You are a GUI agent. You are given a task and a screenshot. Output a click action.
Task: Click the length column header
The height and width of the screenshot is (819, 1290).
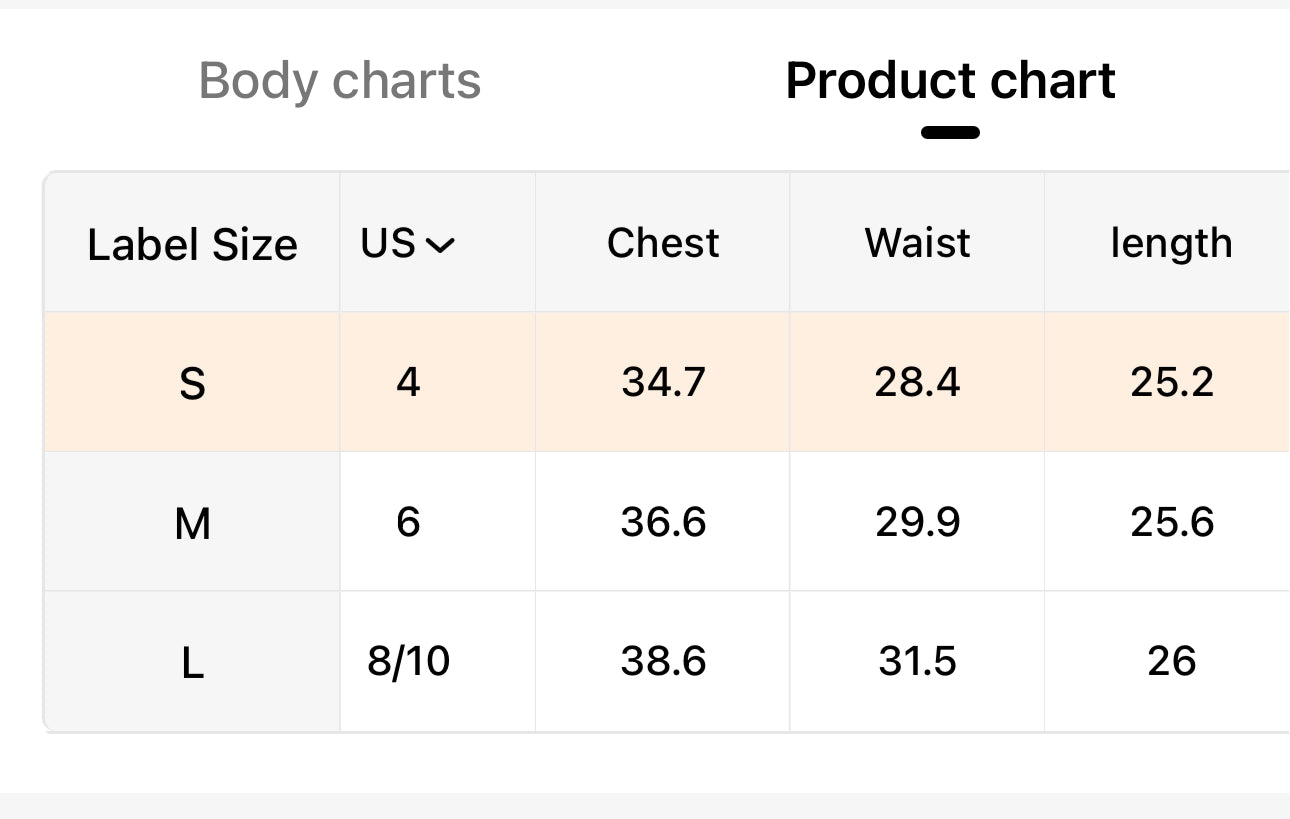(x=1171, y=243)
